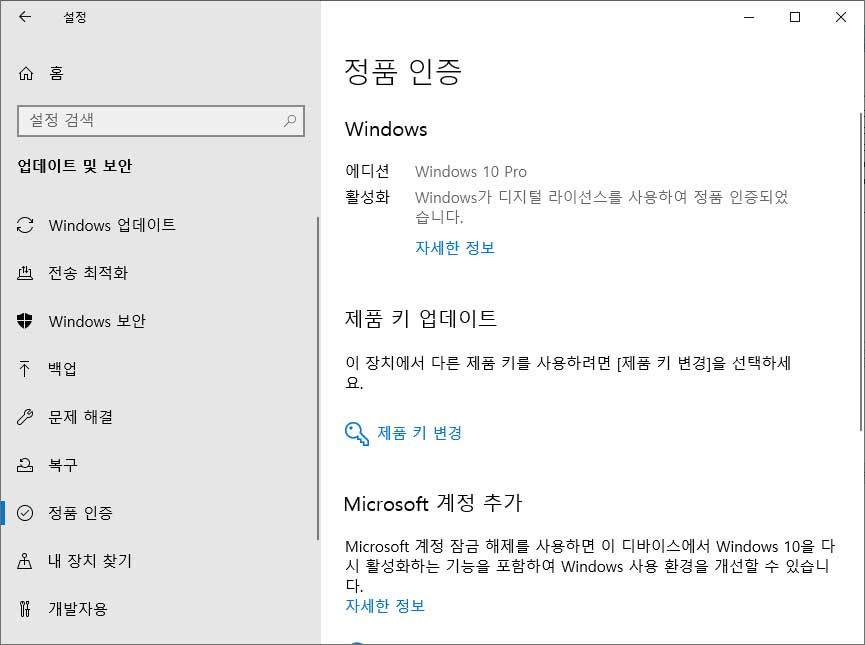Click the 정품 인증 page heading
This screenshot has height=645, width=865.
tap(403, 72)
